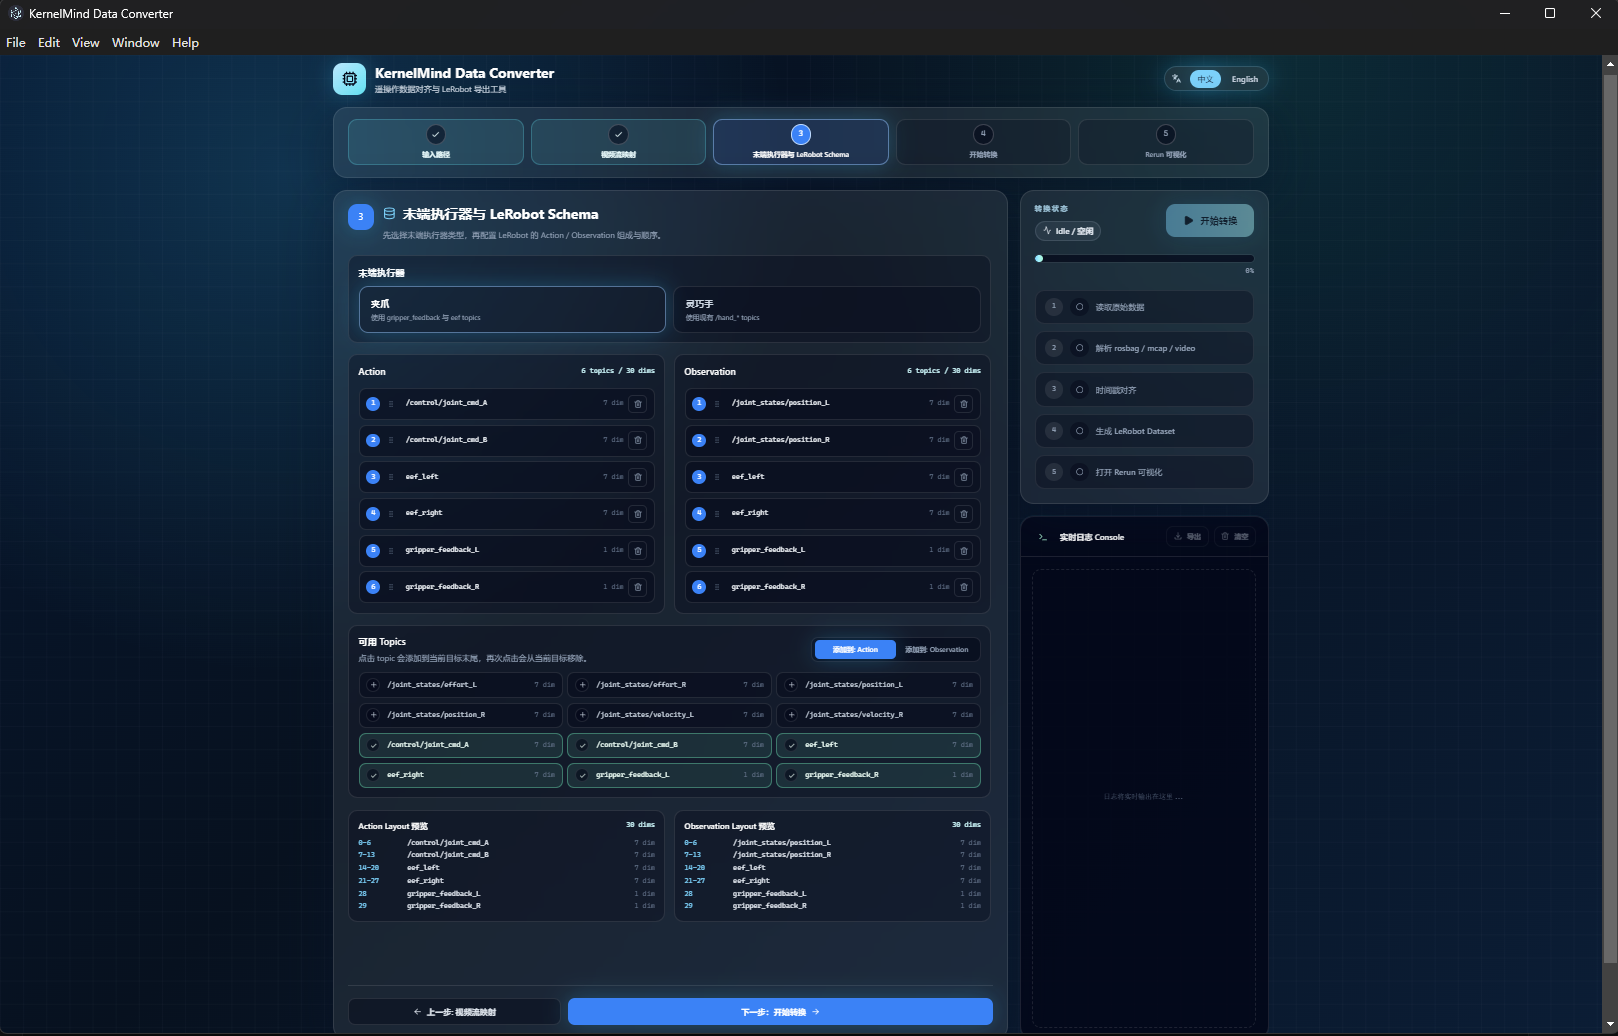Go to step 5 Rerun 可视化 tab
The width and height of the screenshot is (1618, 1036).
[1166, 142]
